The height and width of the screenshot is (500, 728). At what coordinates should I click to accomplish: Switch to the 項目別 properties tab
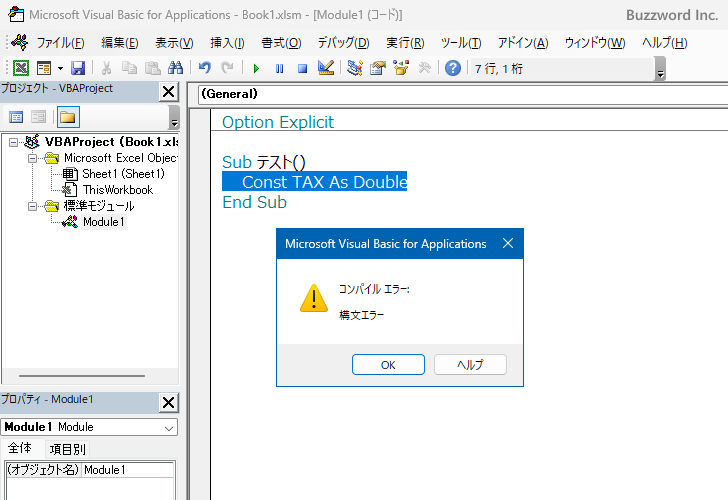68,449
